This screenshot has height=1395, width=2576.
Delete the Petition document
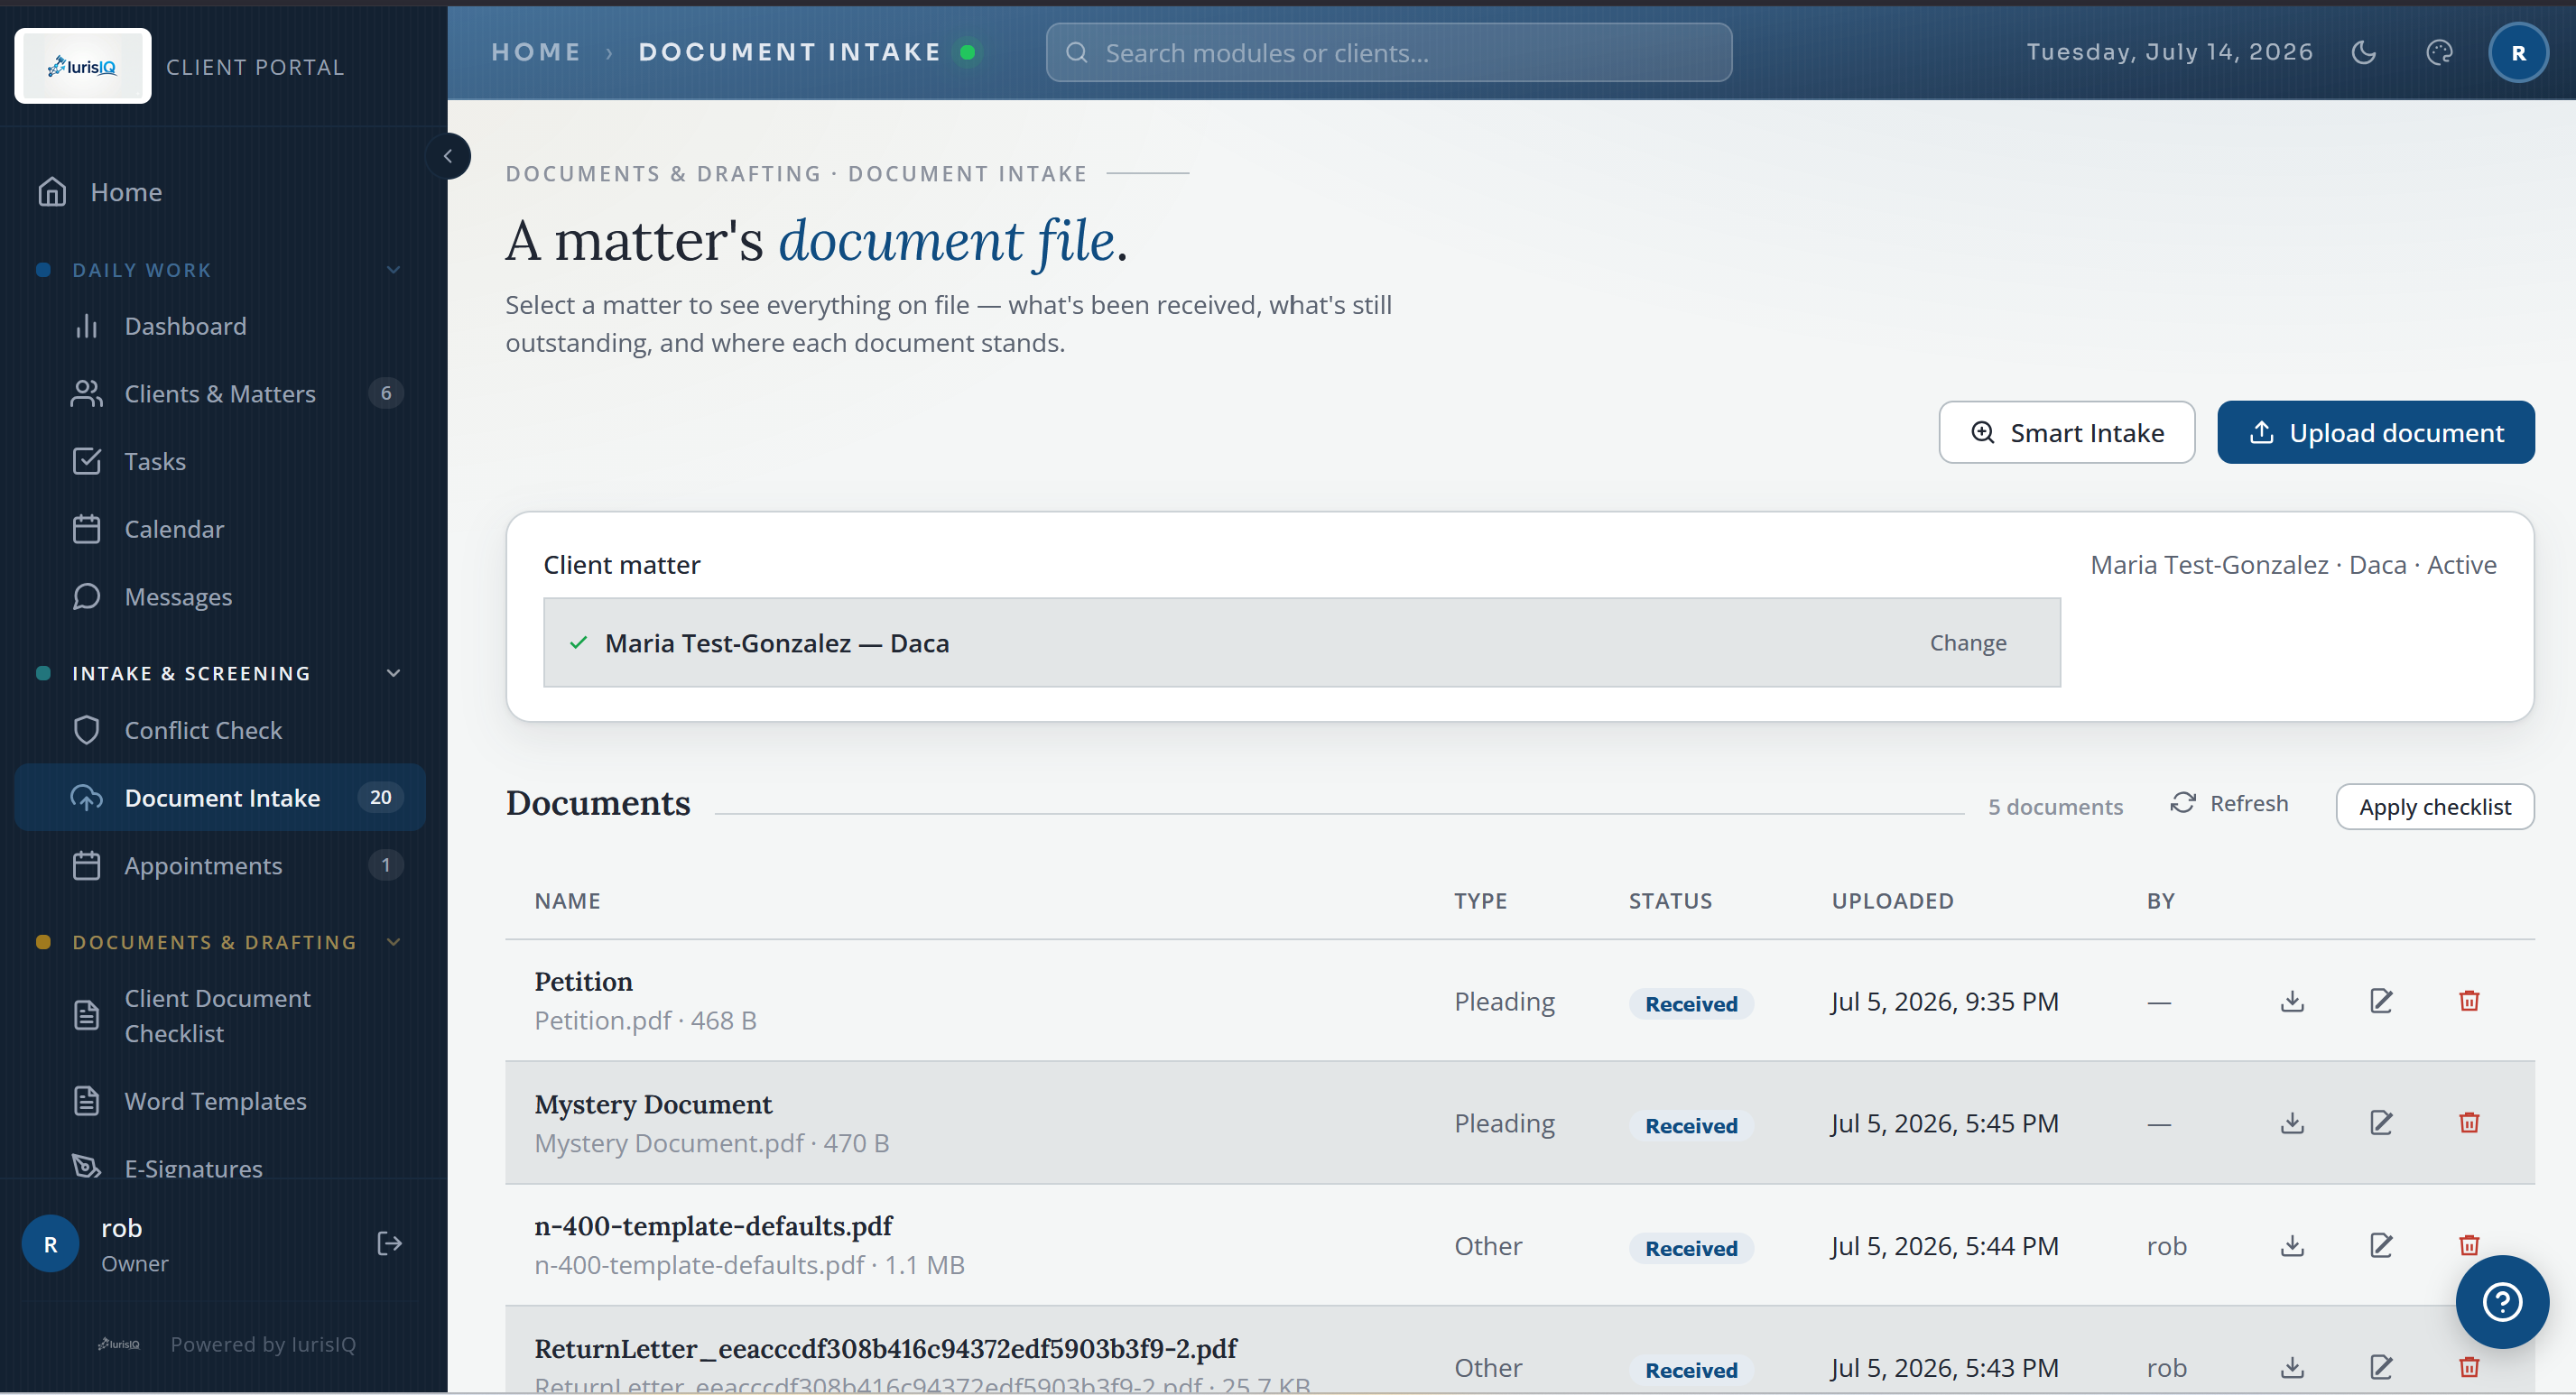pyautogui.click(x=2469, y=1001)
